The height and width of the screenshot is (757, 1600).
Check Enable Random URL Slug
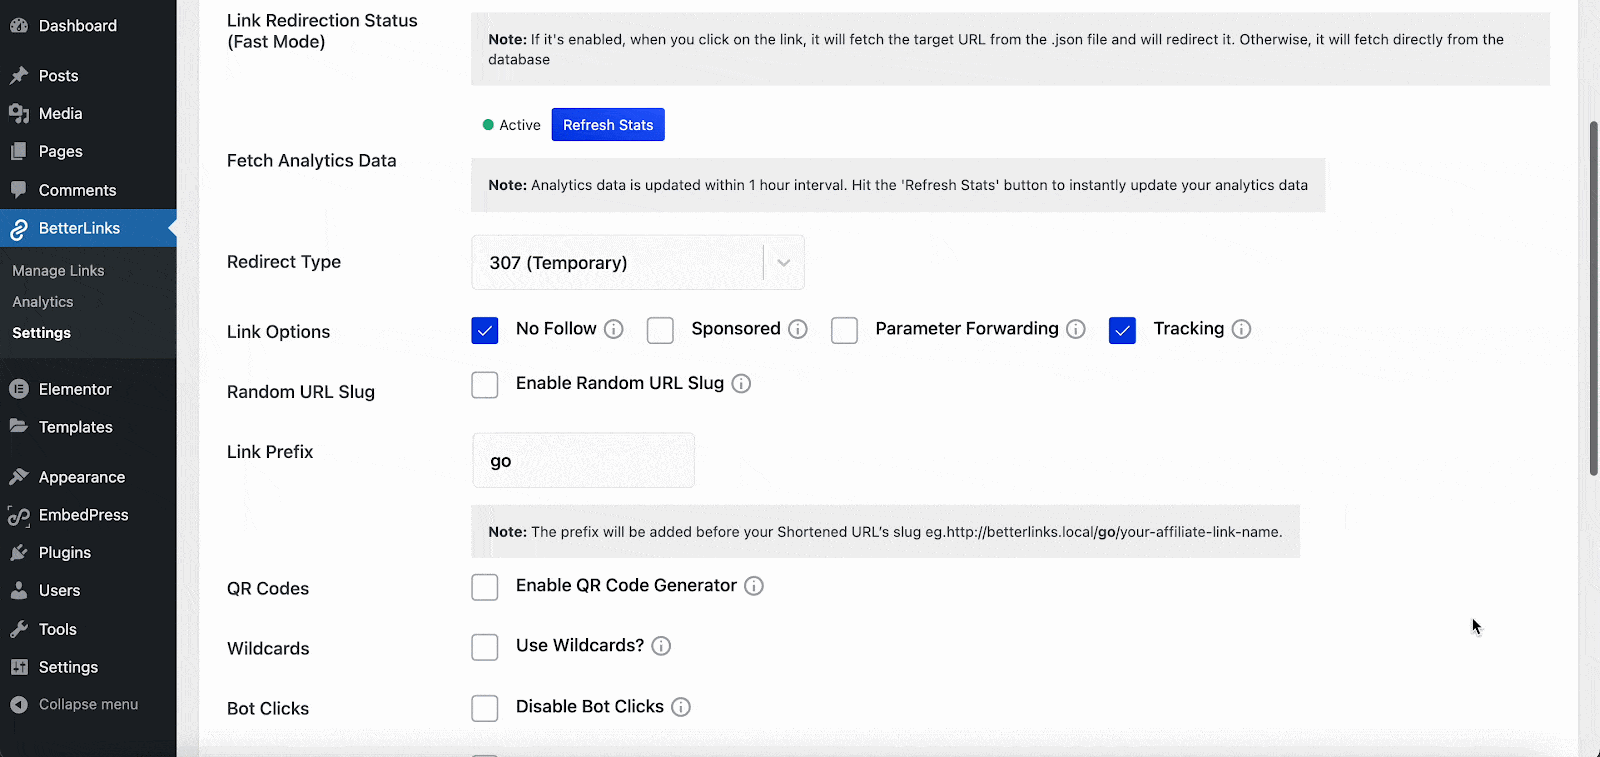coord(485,385)
